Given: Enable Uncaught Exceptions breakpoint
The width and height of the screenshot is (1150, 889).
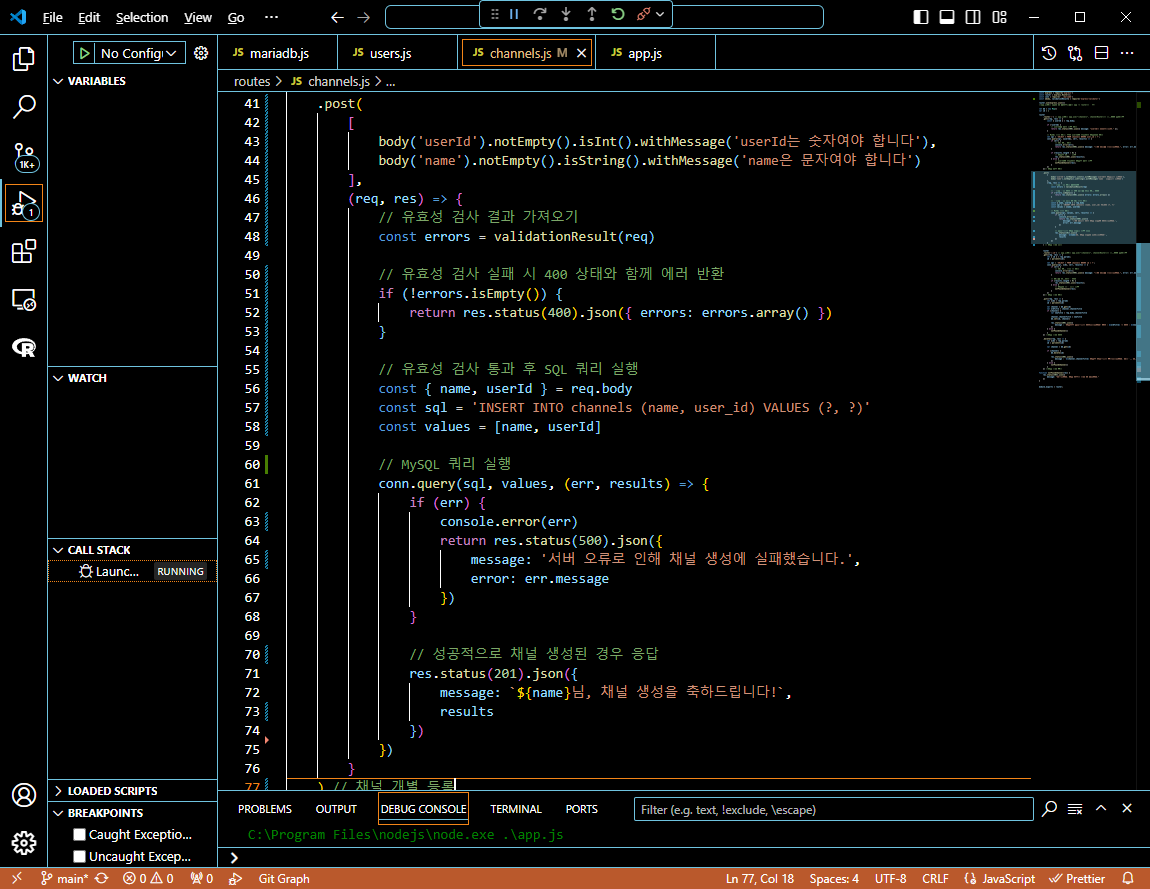Looking at the screenshot, I should (80, 856).
